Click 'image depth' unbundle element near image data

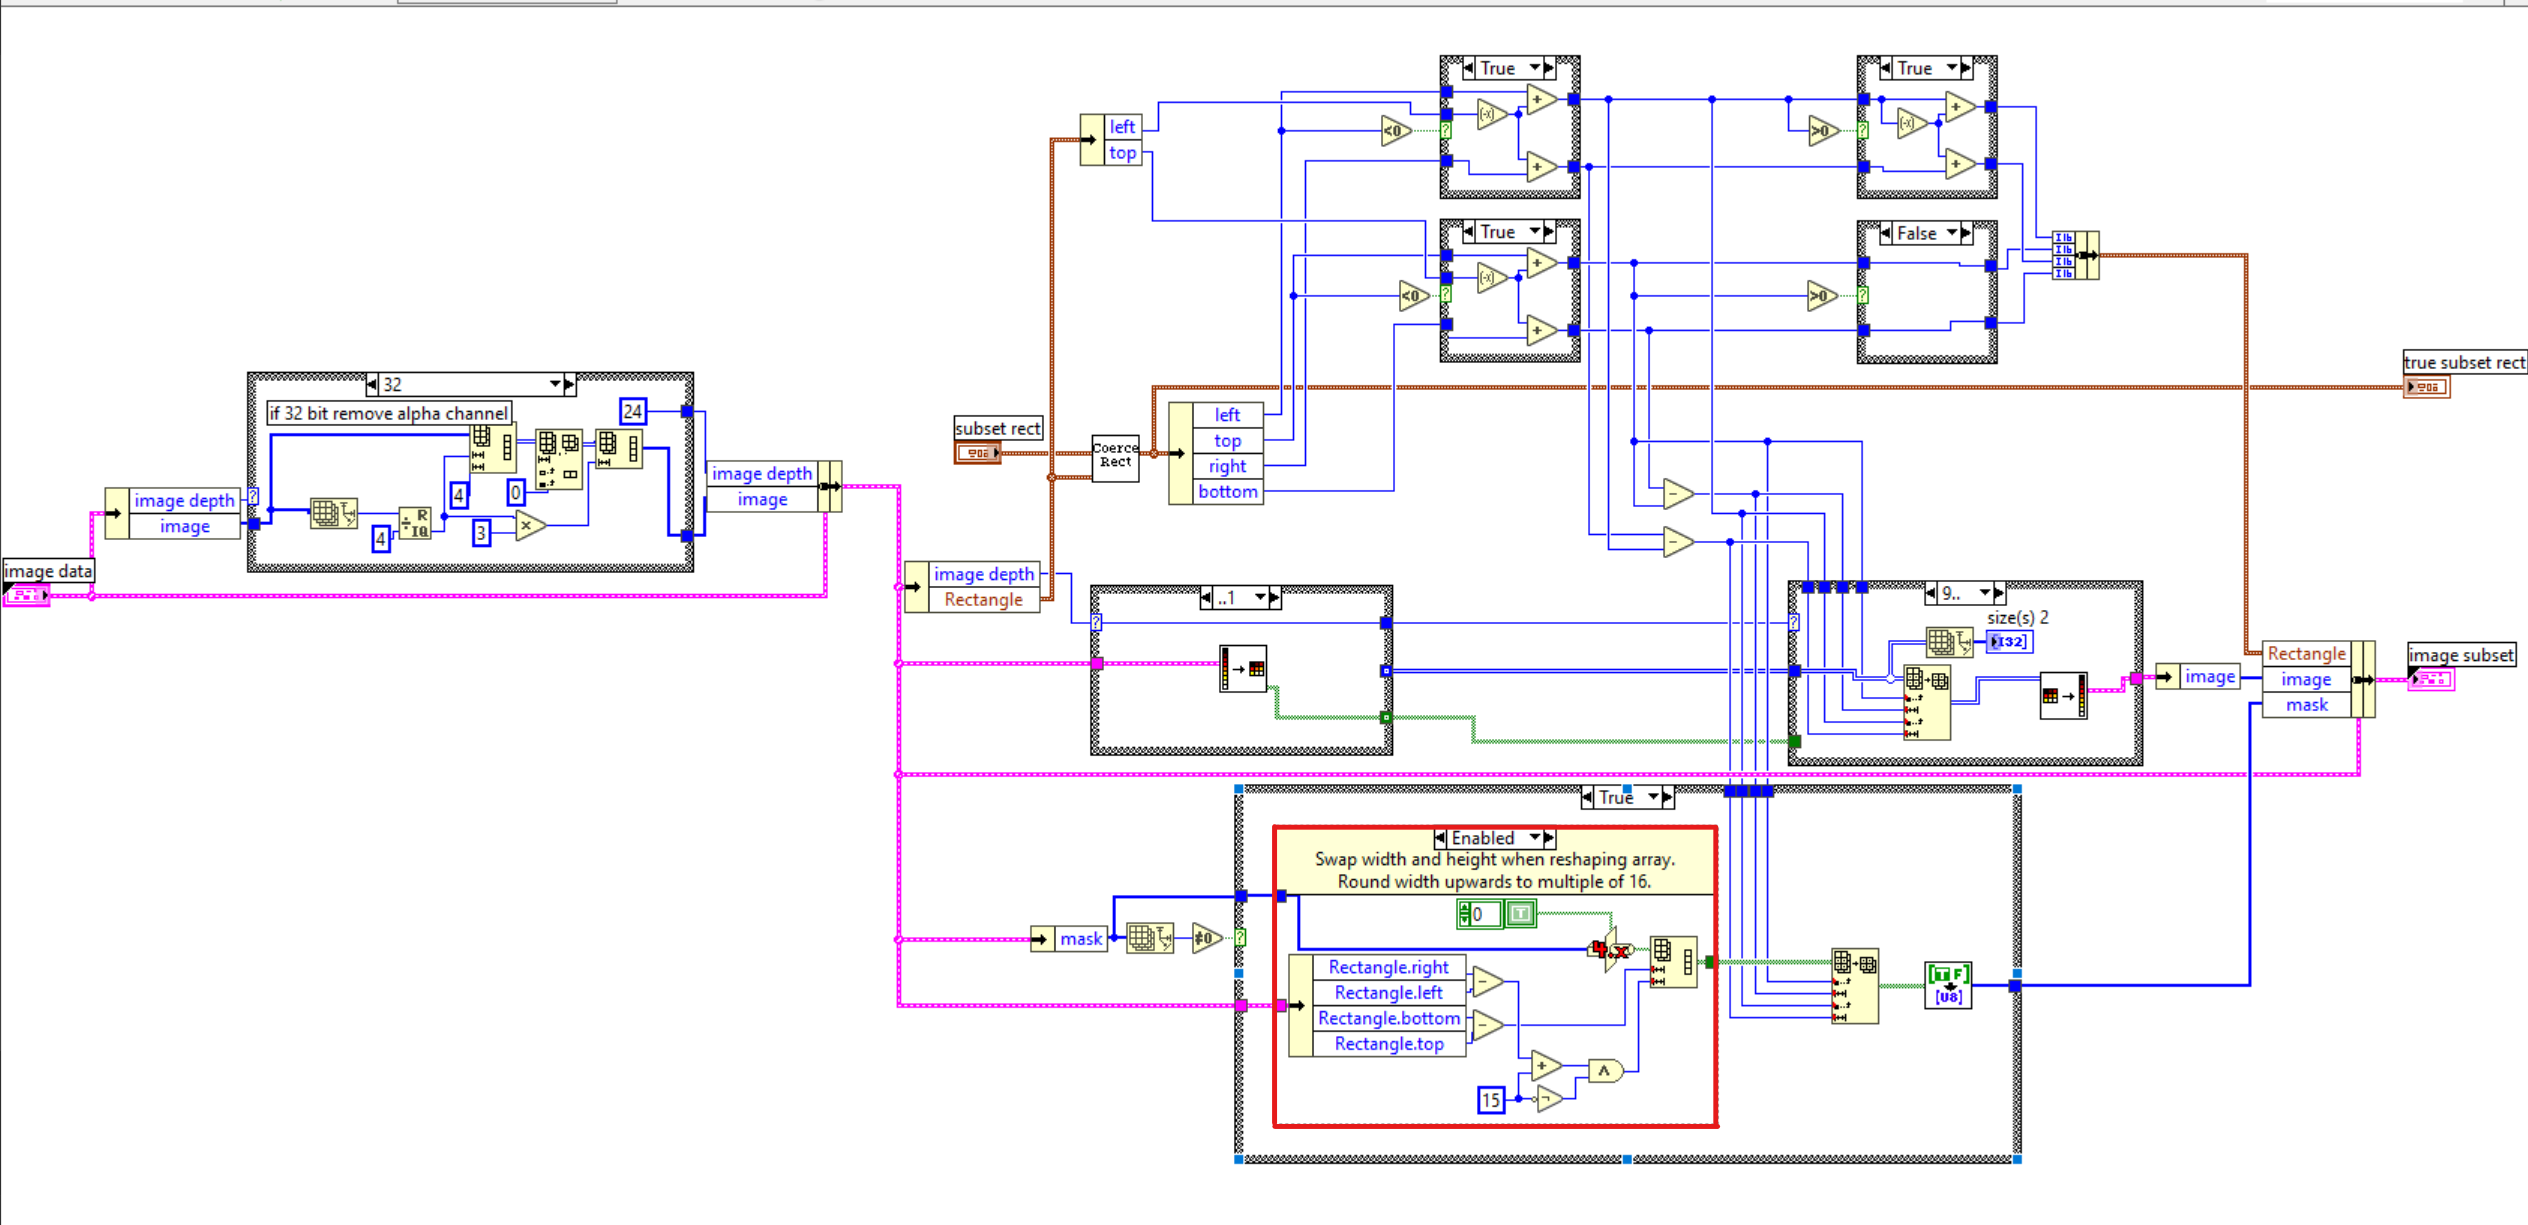[184, 500]
